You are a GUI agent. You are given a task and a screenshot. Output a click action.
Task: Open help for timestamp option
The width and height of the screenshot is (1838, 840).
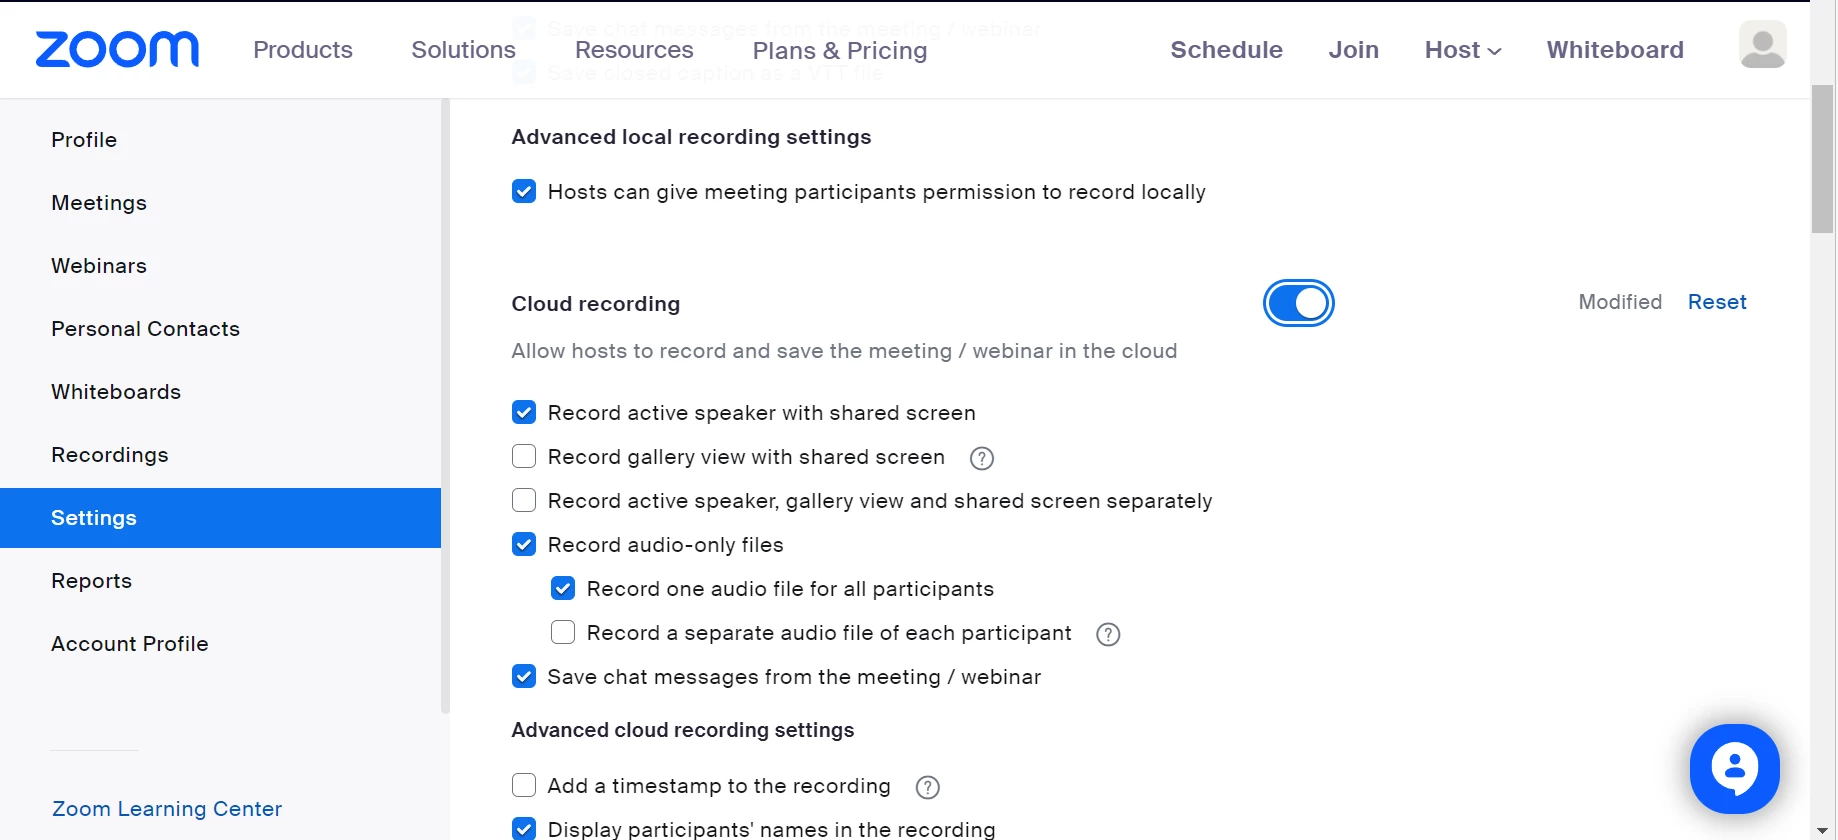point(928,787)
